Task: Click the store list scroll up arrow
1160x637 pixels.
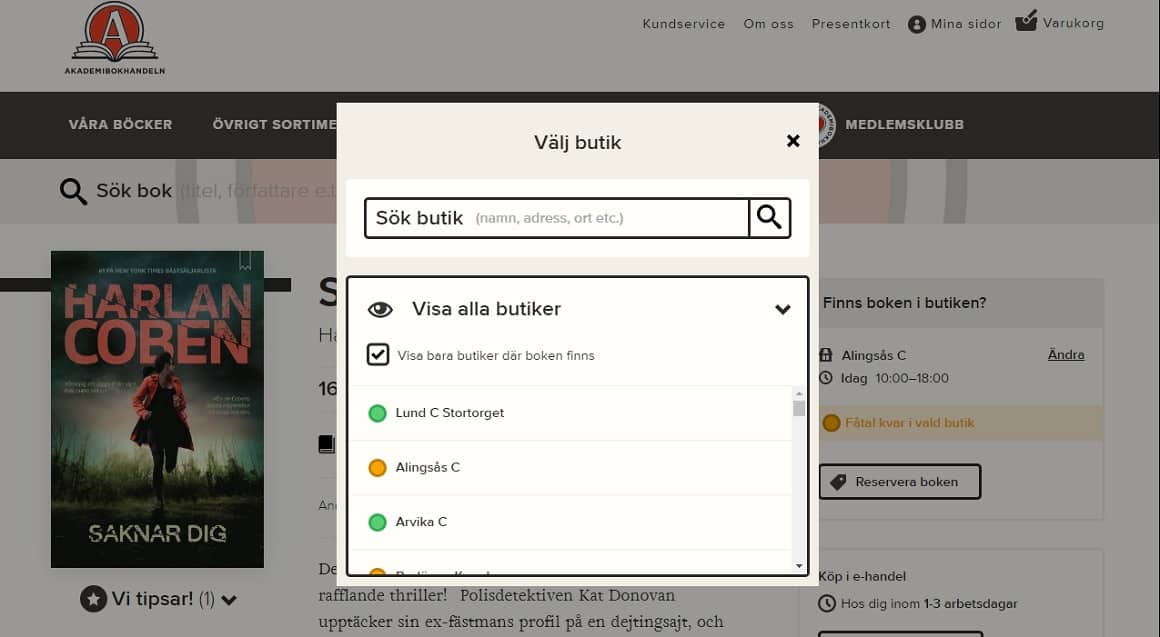Action: tap(799, 394)
